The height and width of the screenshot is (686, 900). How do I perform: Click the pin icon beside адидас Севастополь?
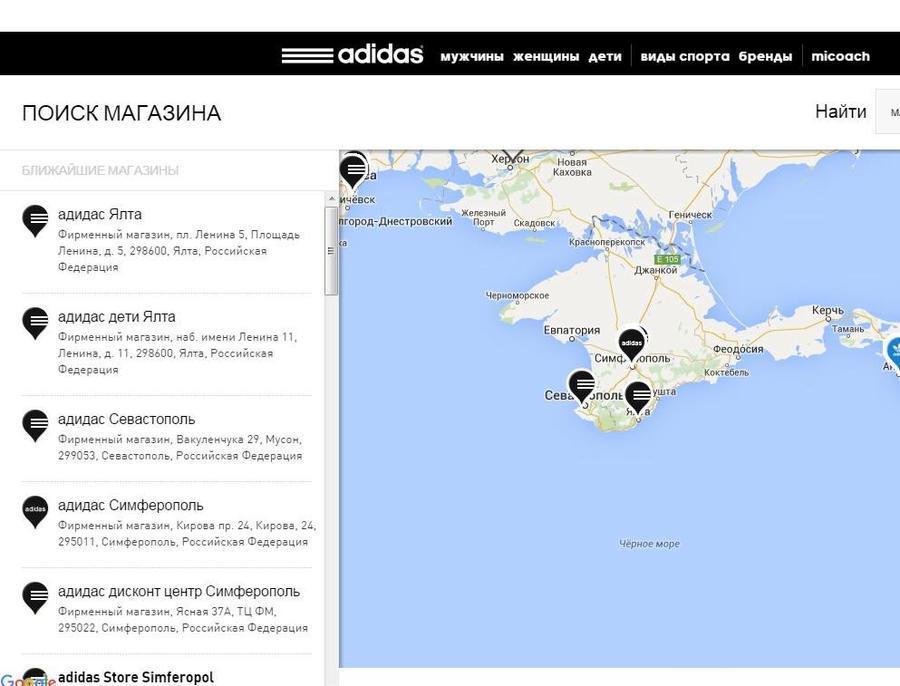pyautogui.click(x=35, y=425)
